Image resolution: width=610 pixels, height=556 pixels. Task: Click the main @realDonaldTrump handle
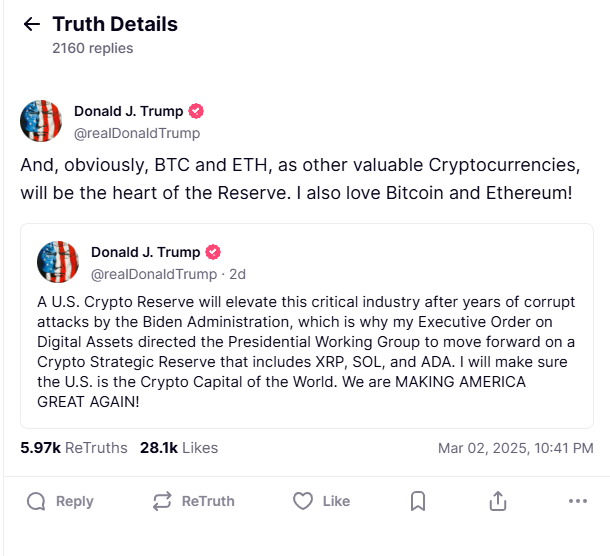(x=137, y=133)
